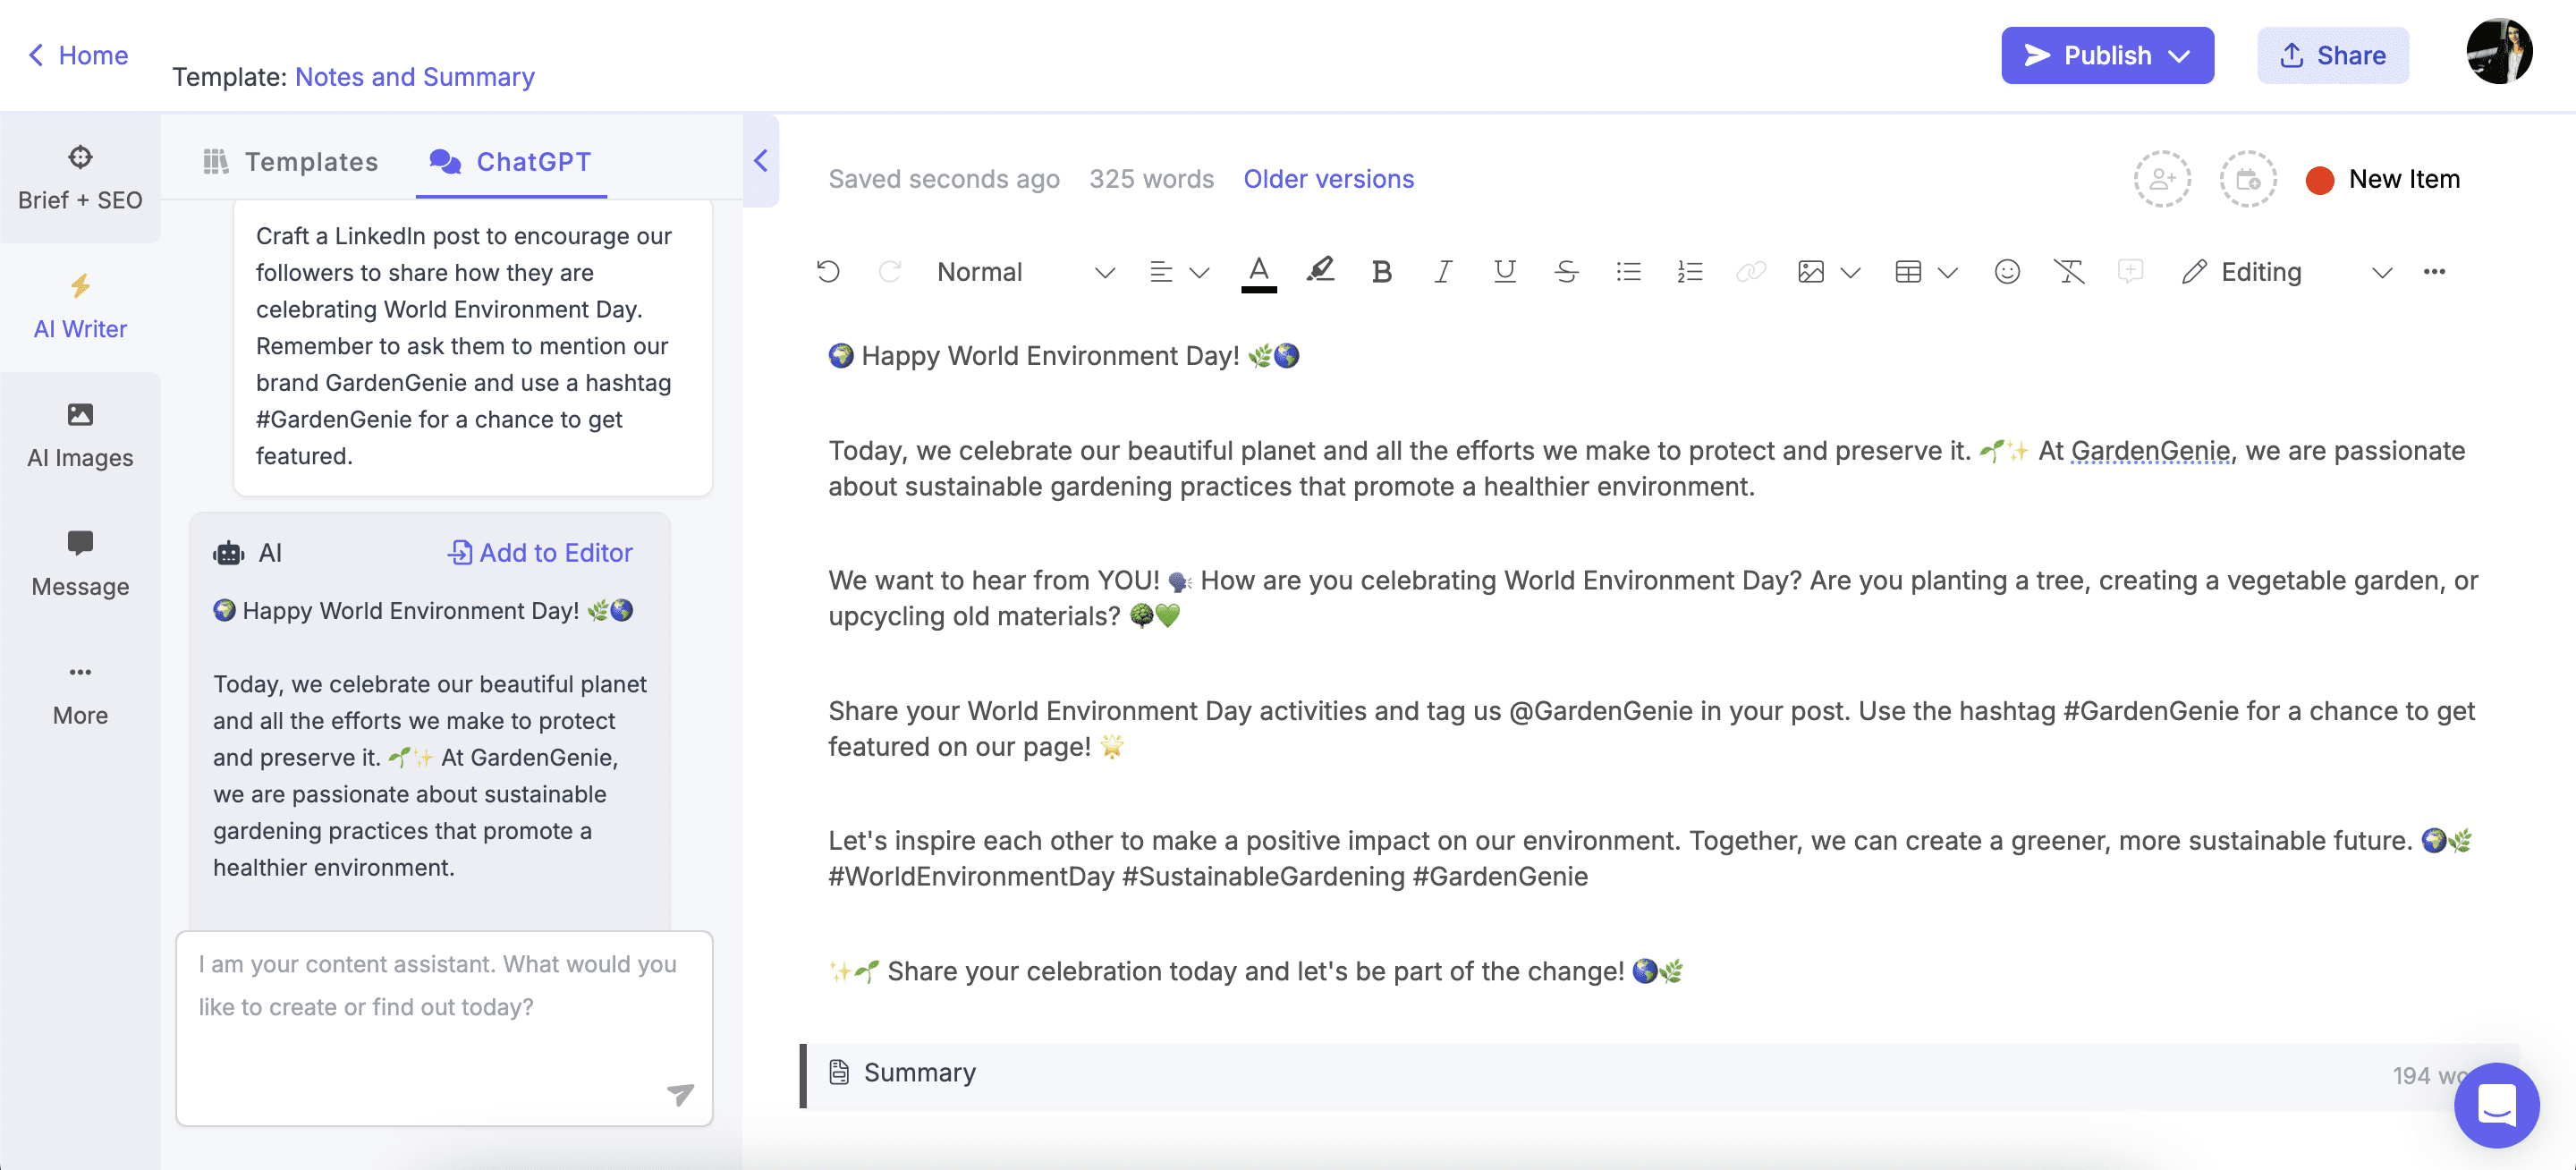Choose the font color A swatch
Image resolution: width=2576 pixels, height=1170 pixels.
(x=1259, y=273)
